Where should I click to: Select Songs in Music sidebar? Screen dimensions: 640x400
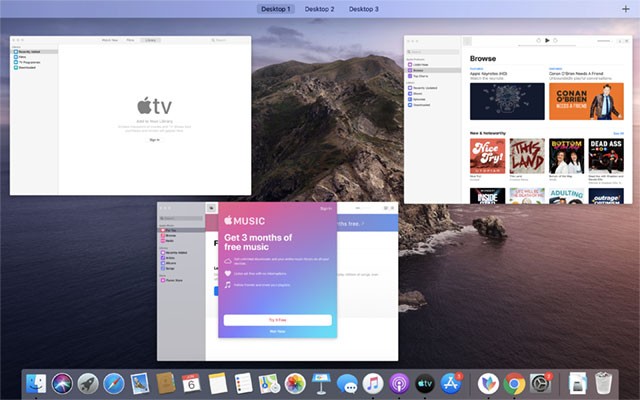click(181, 269)
